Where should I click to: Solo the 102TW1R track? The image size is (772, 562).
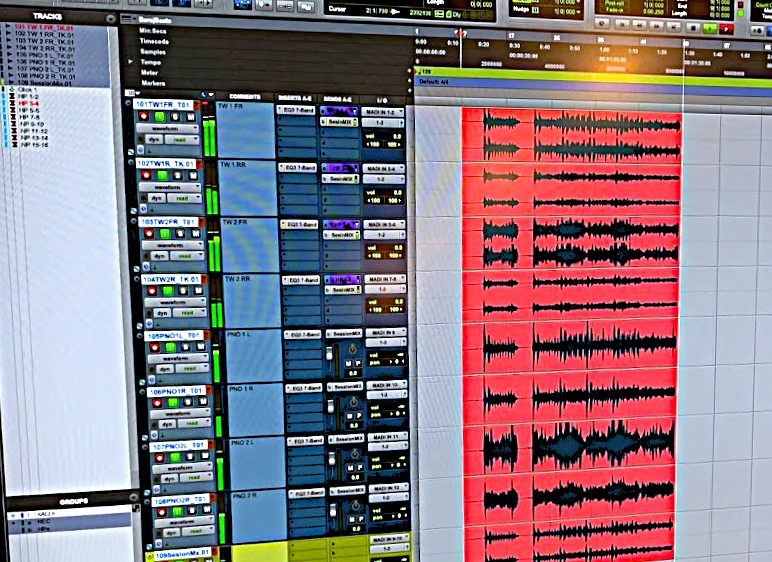tap(175, 175)
